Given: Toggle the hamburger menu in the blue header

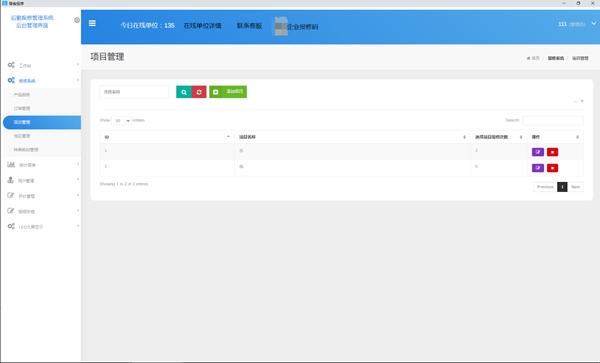Looking at the screenshot, I should [x=92, y=23].
